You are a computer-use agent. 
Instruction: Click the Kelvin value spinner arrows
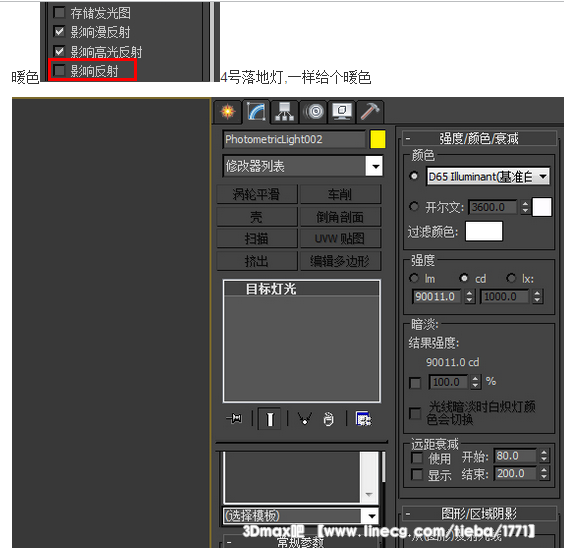pyautogui.click(x=525, y=207)
